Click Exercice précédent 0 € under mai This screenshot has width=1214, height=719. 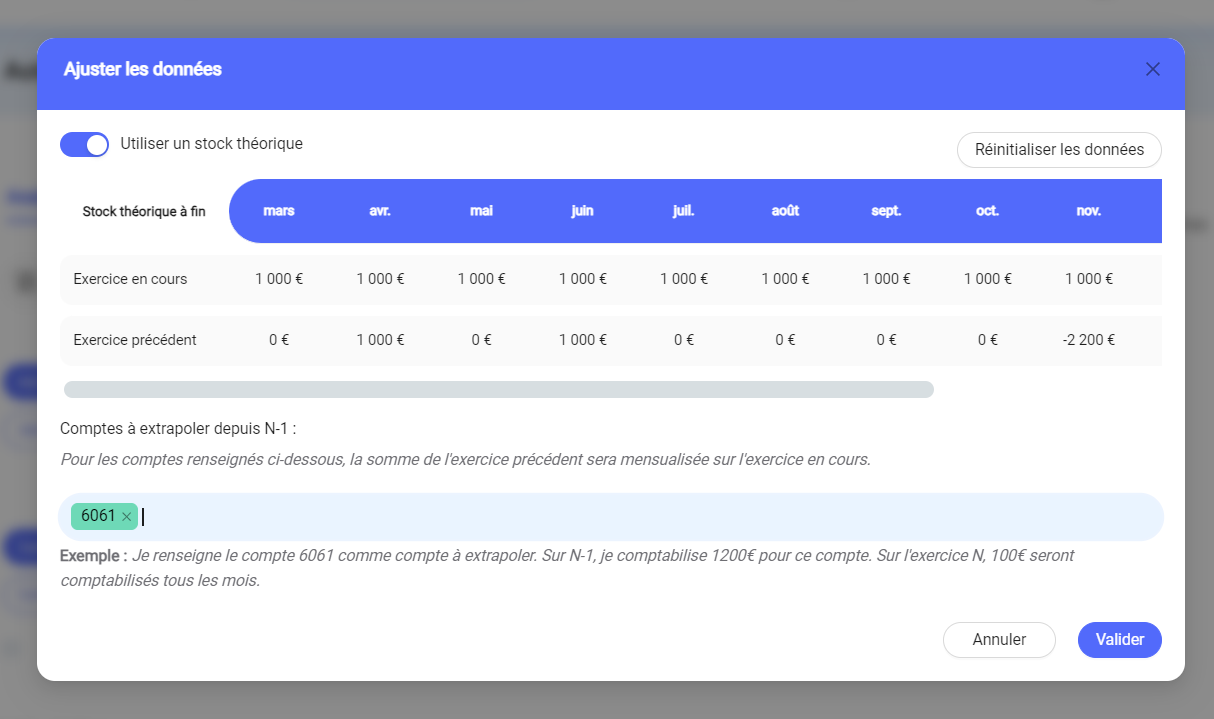pyautogui.click(x=481, y=340)
